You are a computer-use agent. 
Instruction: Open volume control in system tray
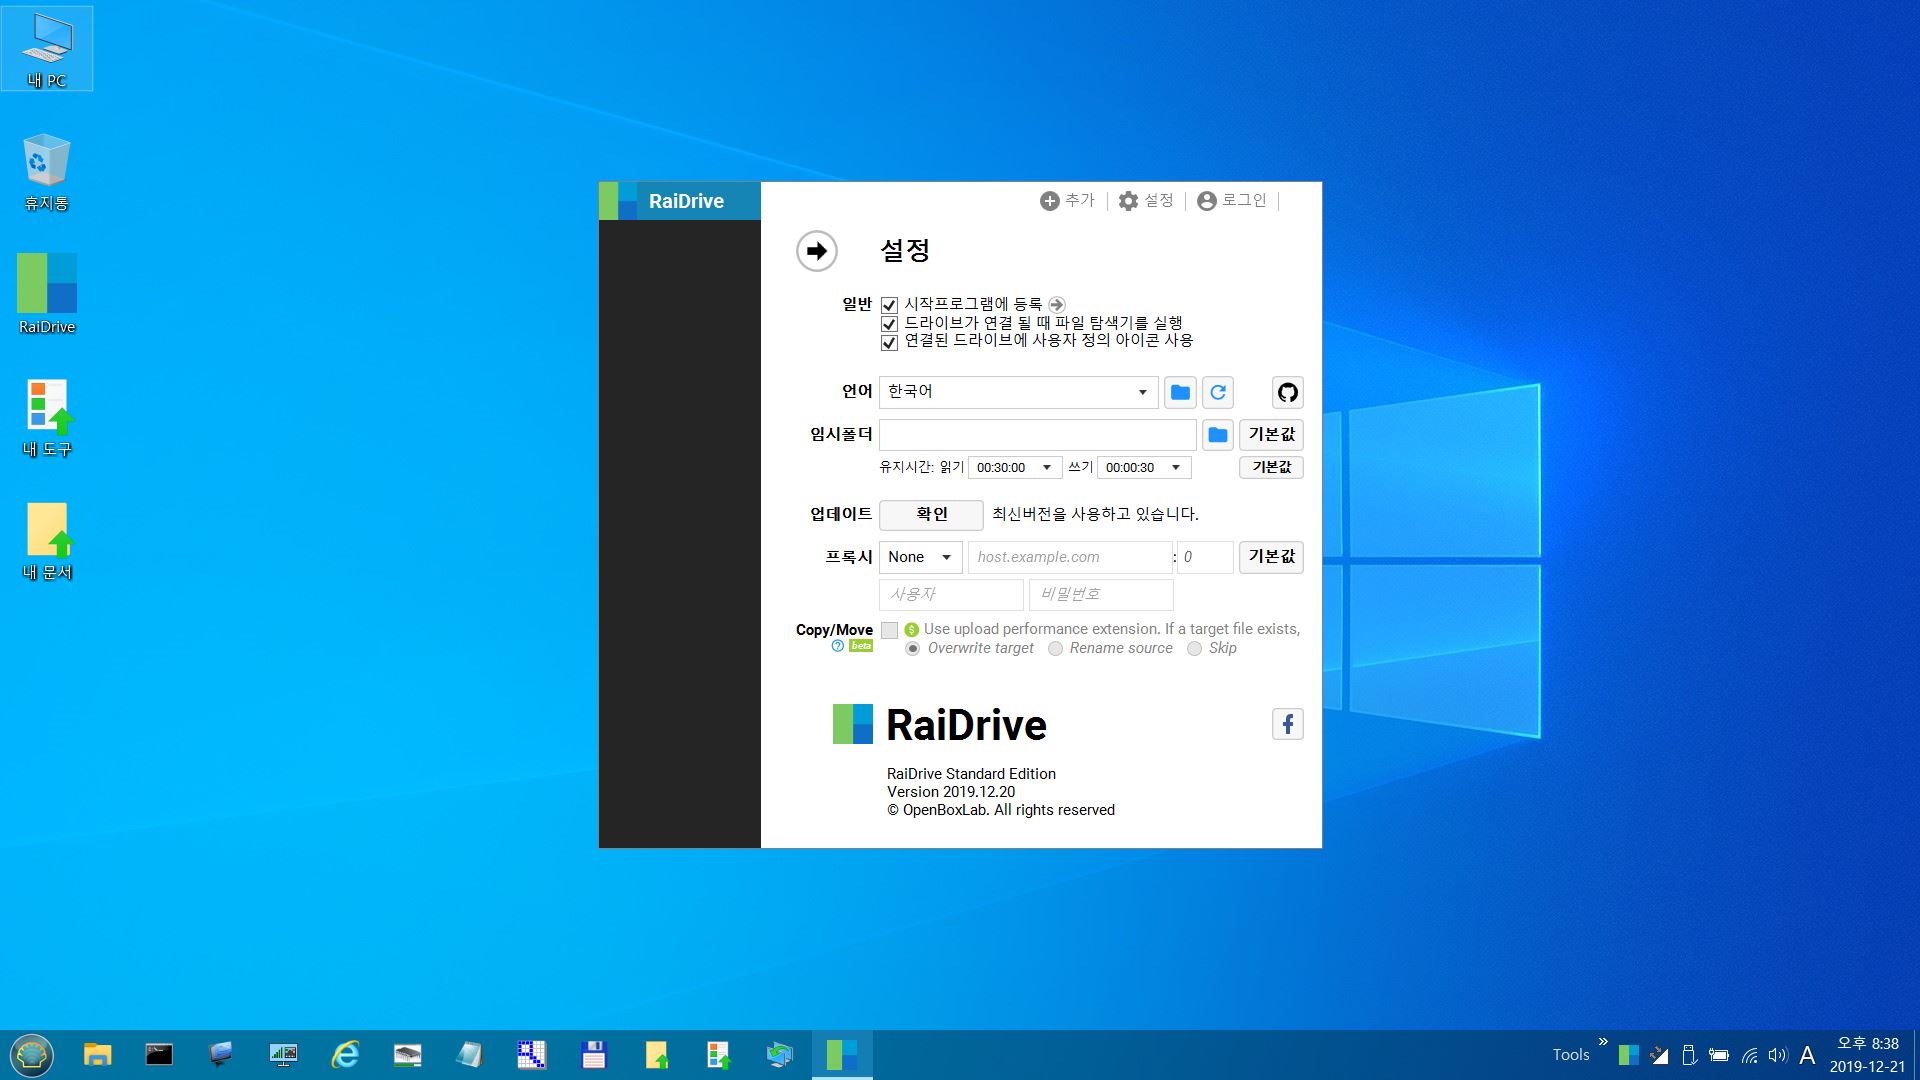pyautogui.click(x=1777, y=1055)
